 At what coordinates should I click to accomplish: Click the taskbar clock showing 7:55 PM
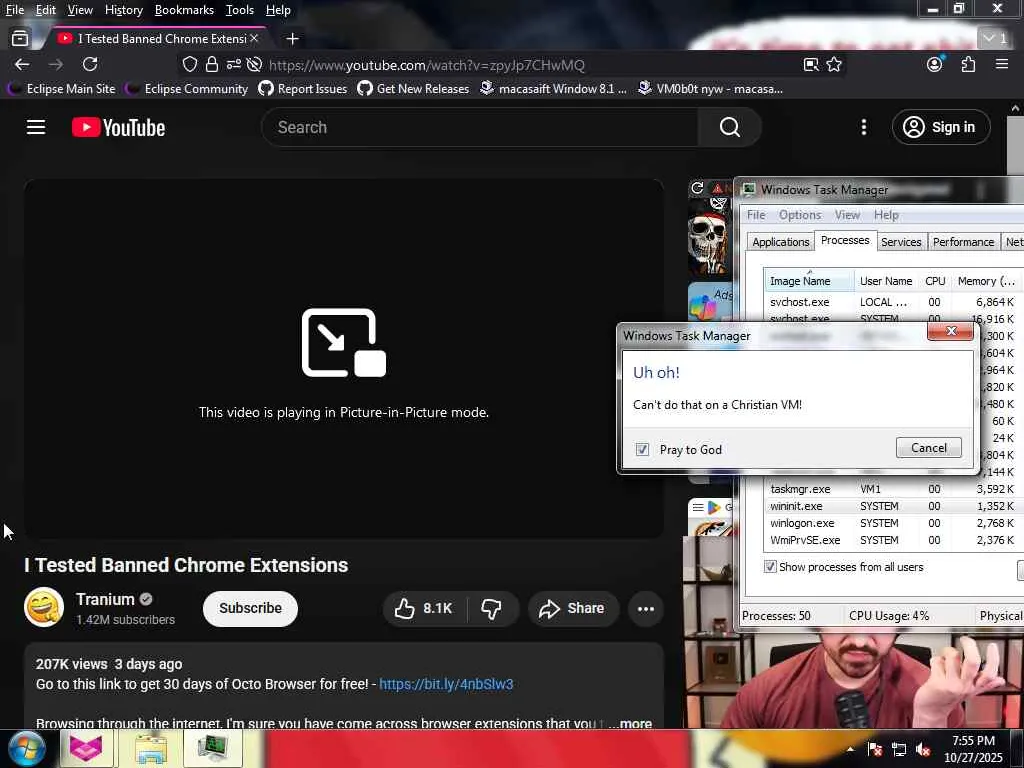(x=973, y=749)
